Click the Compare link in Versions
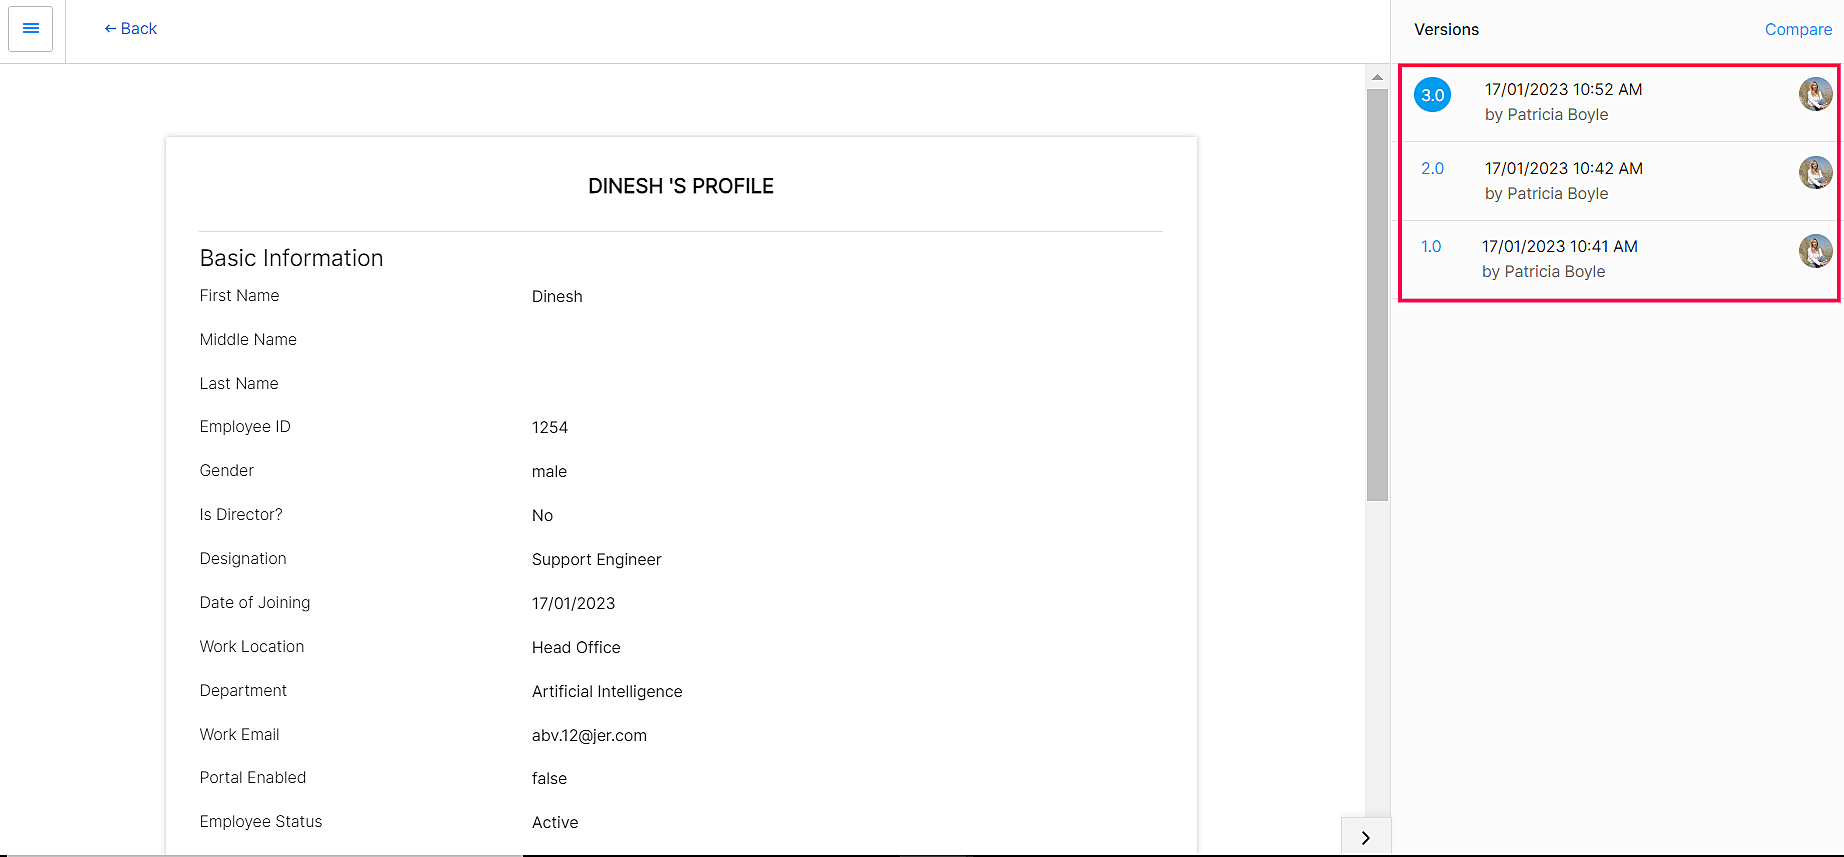This screenshot has width=1844, height=857. [x=1798, y=30]
